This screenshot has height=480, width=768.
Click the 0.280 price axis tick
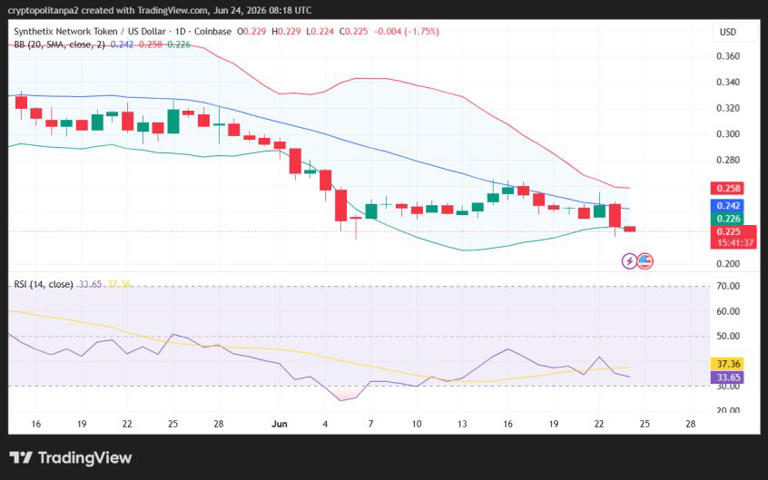728,160
